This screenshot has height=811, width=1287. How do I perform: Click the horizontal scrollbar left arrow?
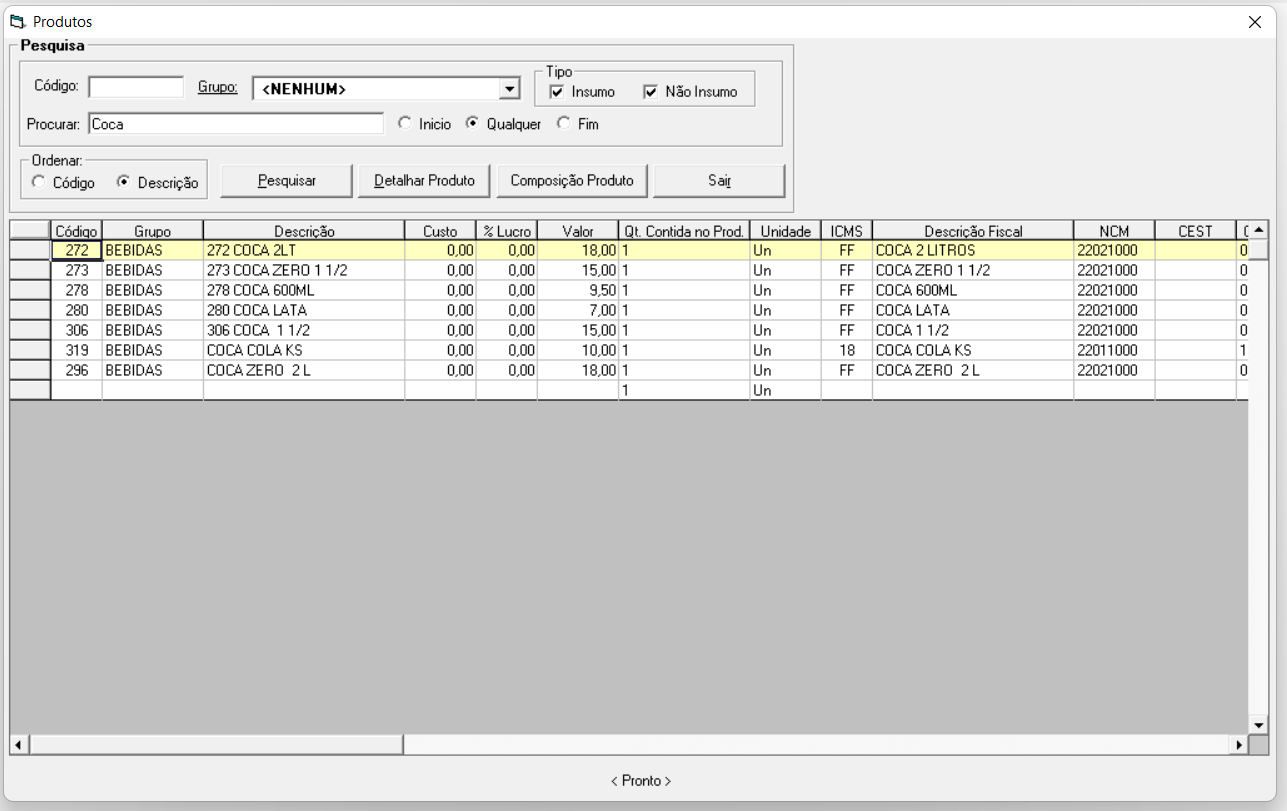[x=19, y=745]
